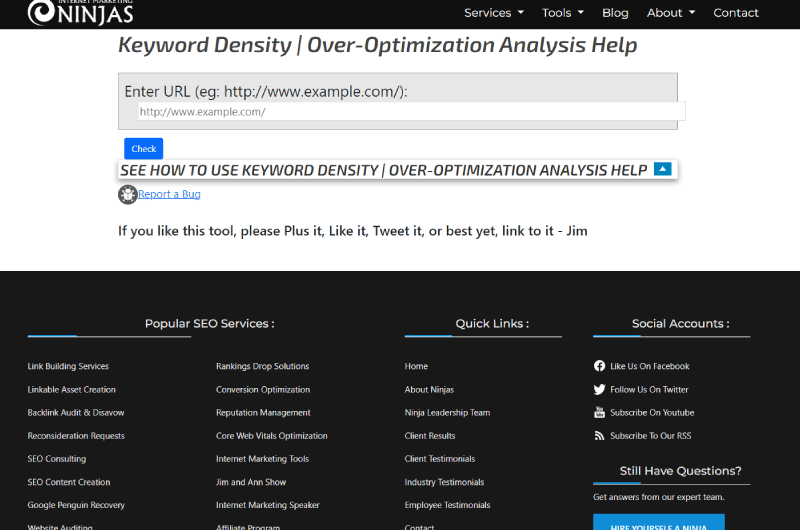Click the Hire Yourself a Ninja button
The image size is (800, 530).
659,522
